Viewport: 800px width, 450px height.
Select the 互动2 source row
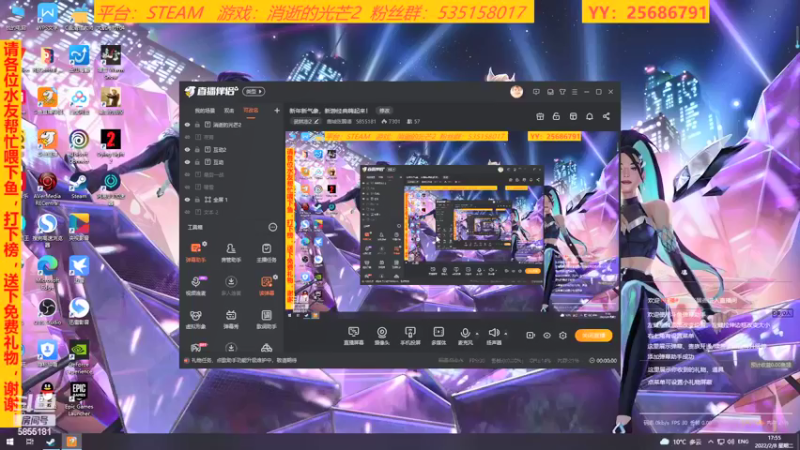[x=232, y=149]
